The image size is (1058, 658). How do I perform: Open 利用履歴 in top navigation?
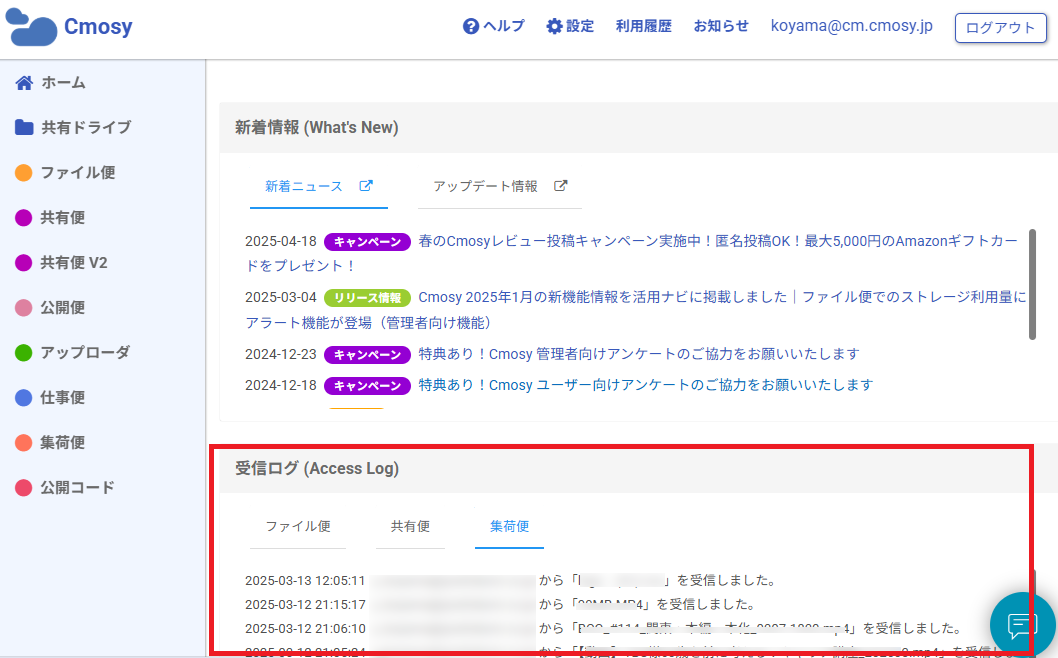(x=643, y=27)
